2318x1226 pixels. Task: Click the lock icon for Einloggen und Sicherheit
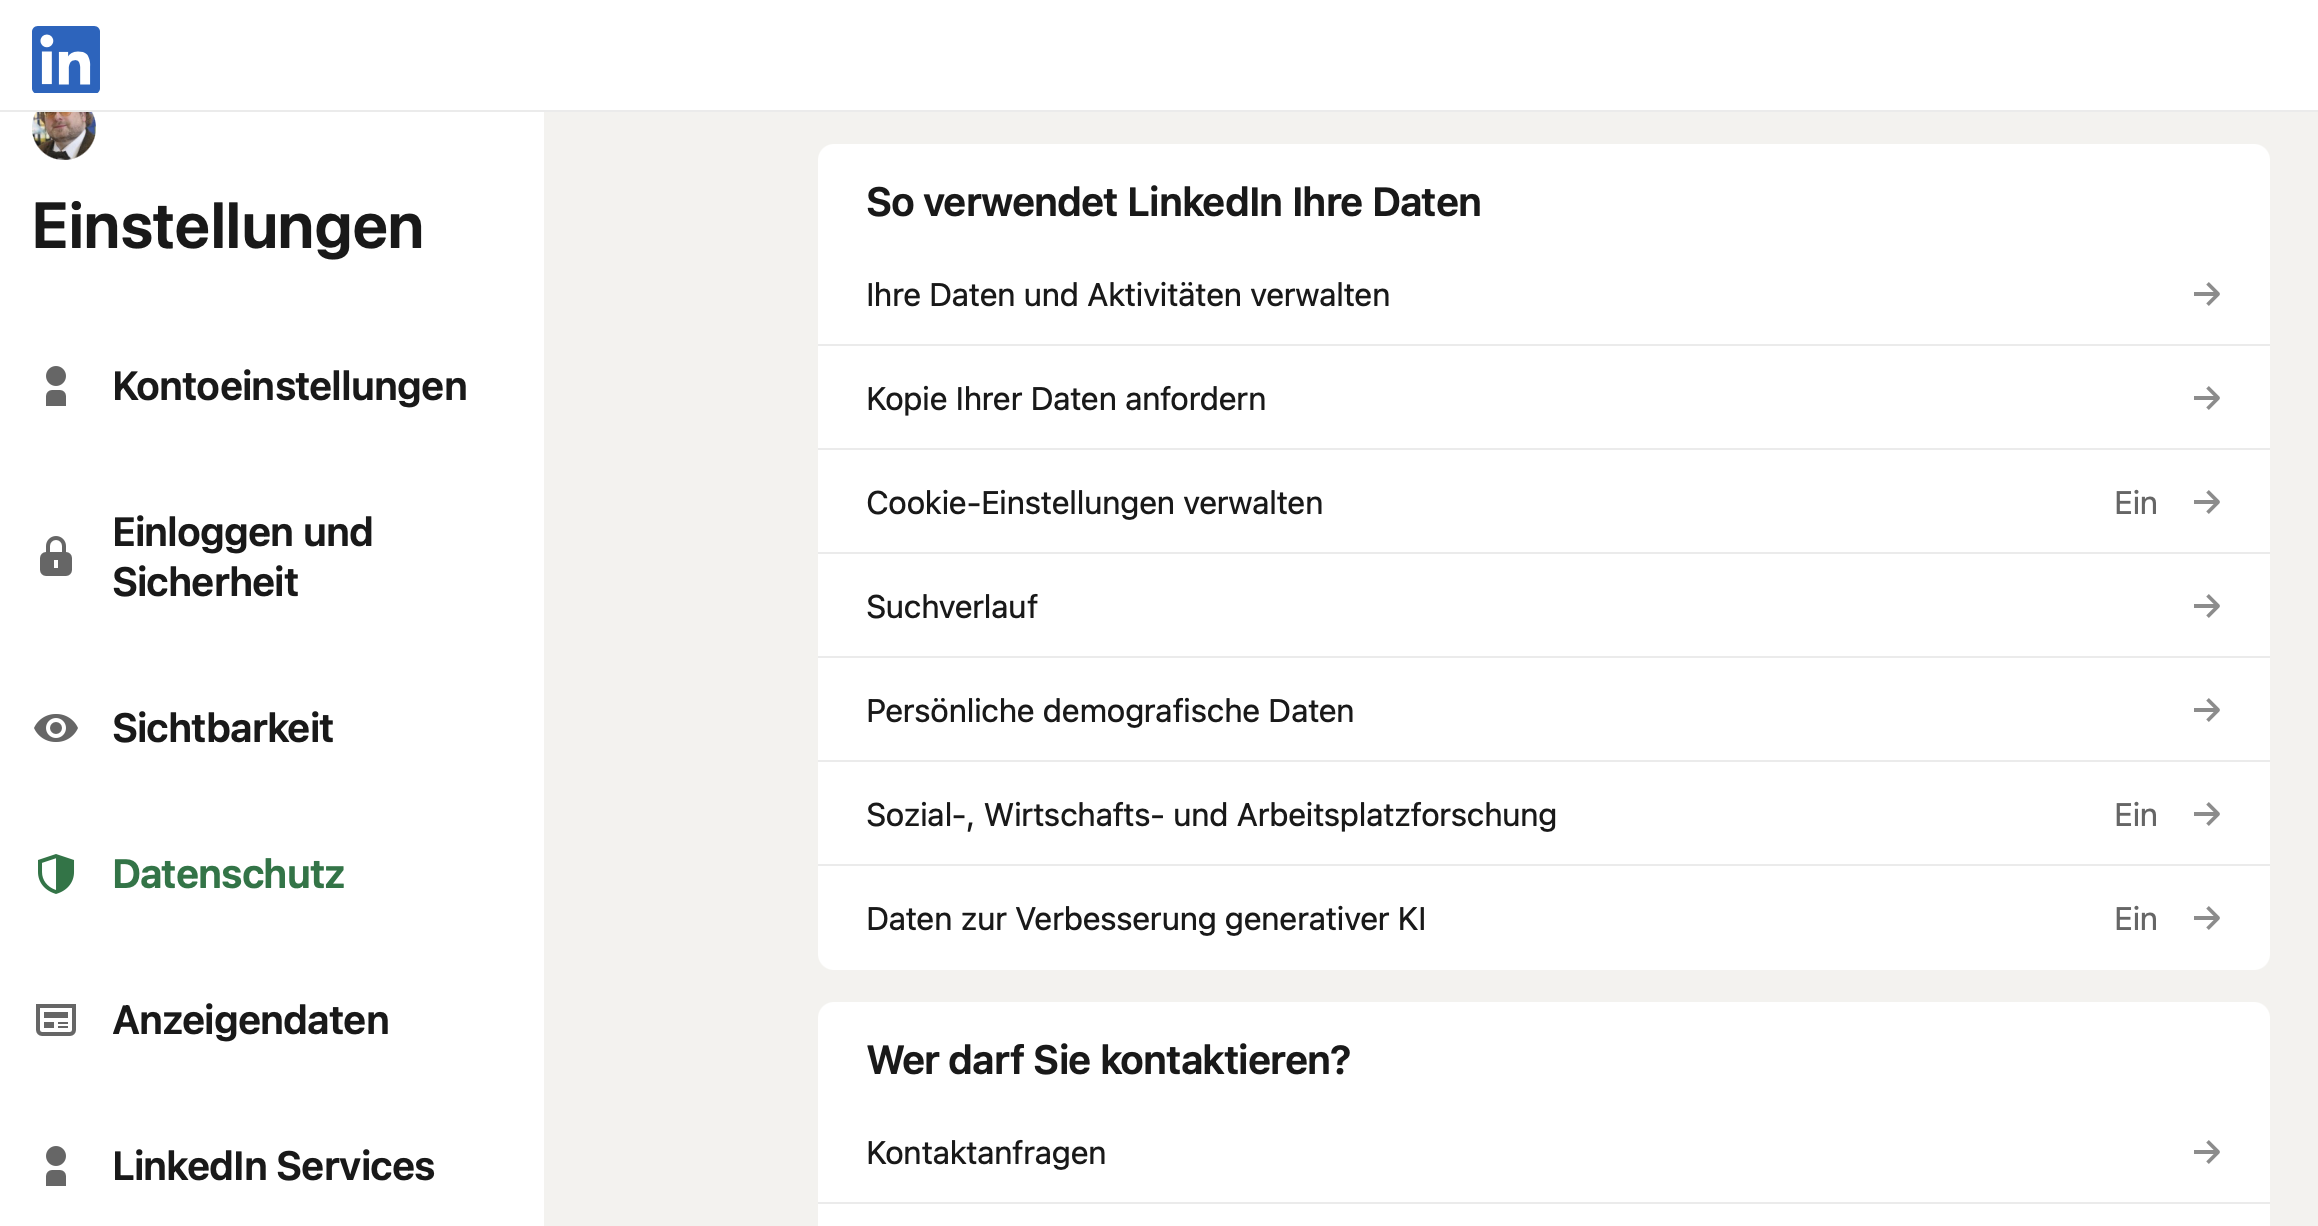point(56,557)
